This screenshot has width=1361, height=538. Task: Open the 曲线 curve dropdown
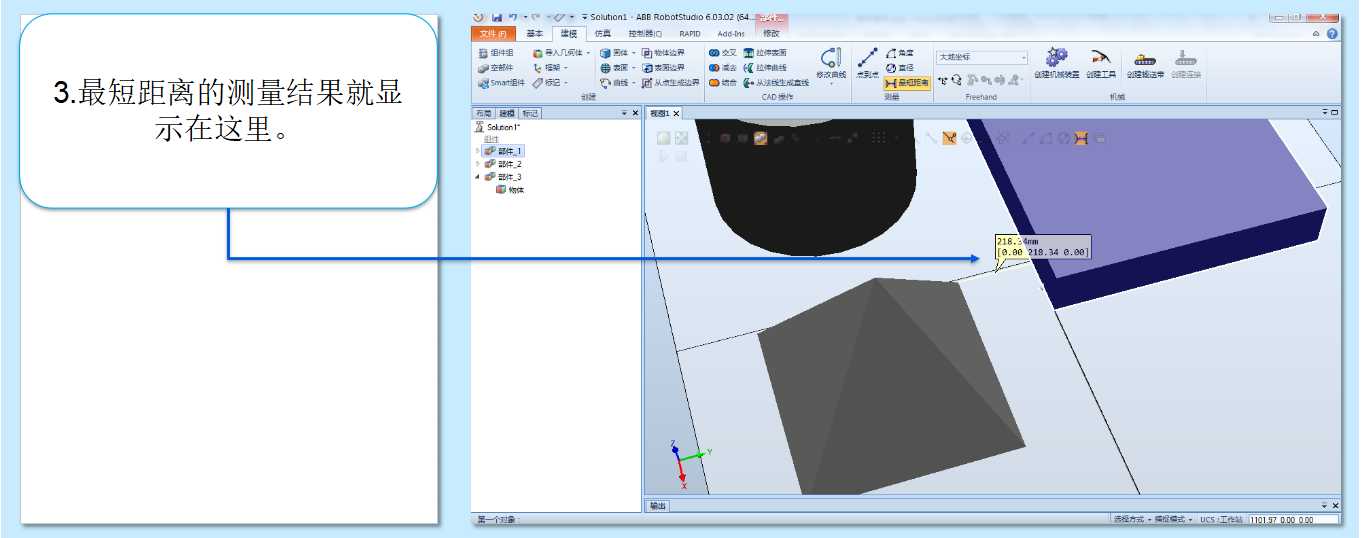617,83
